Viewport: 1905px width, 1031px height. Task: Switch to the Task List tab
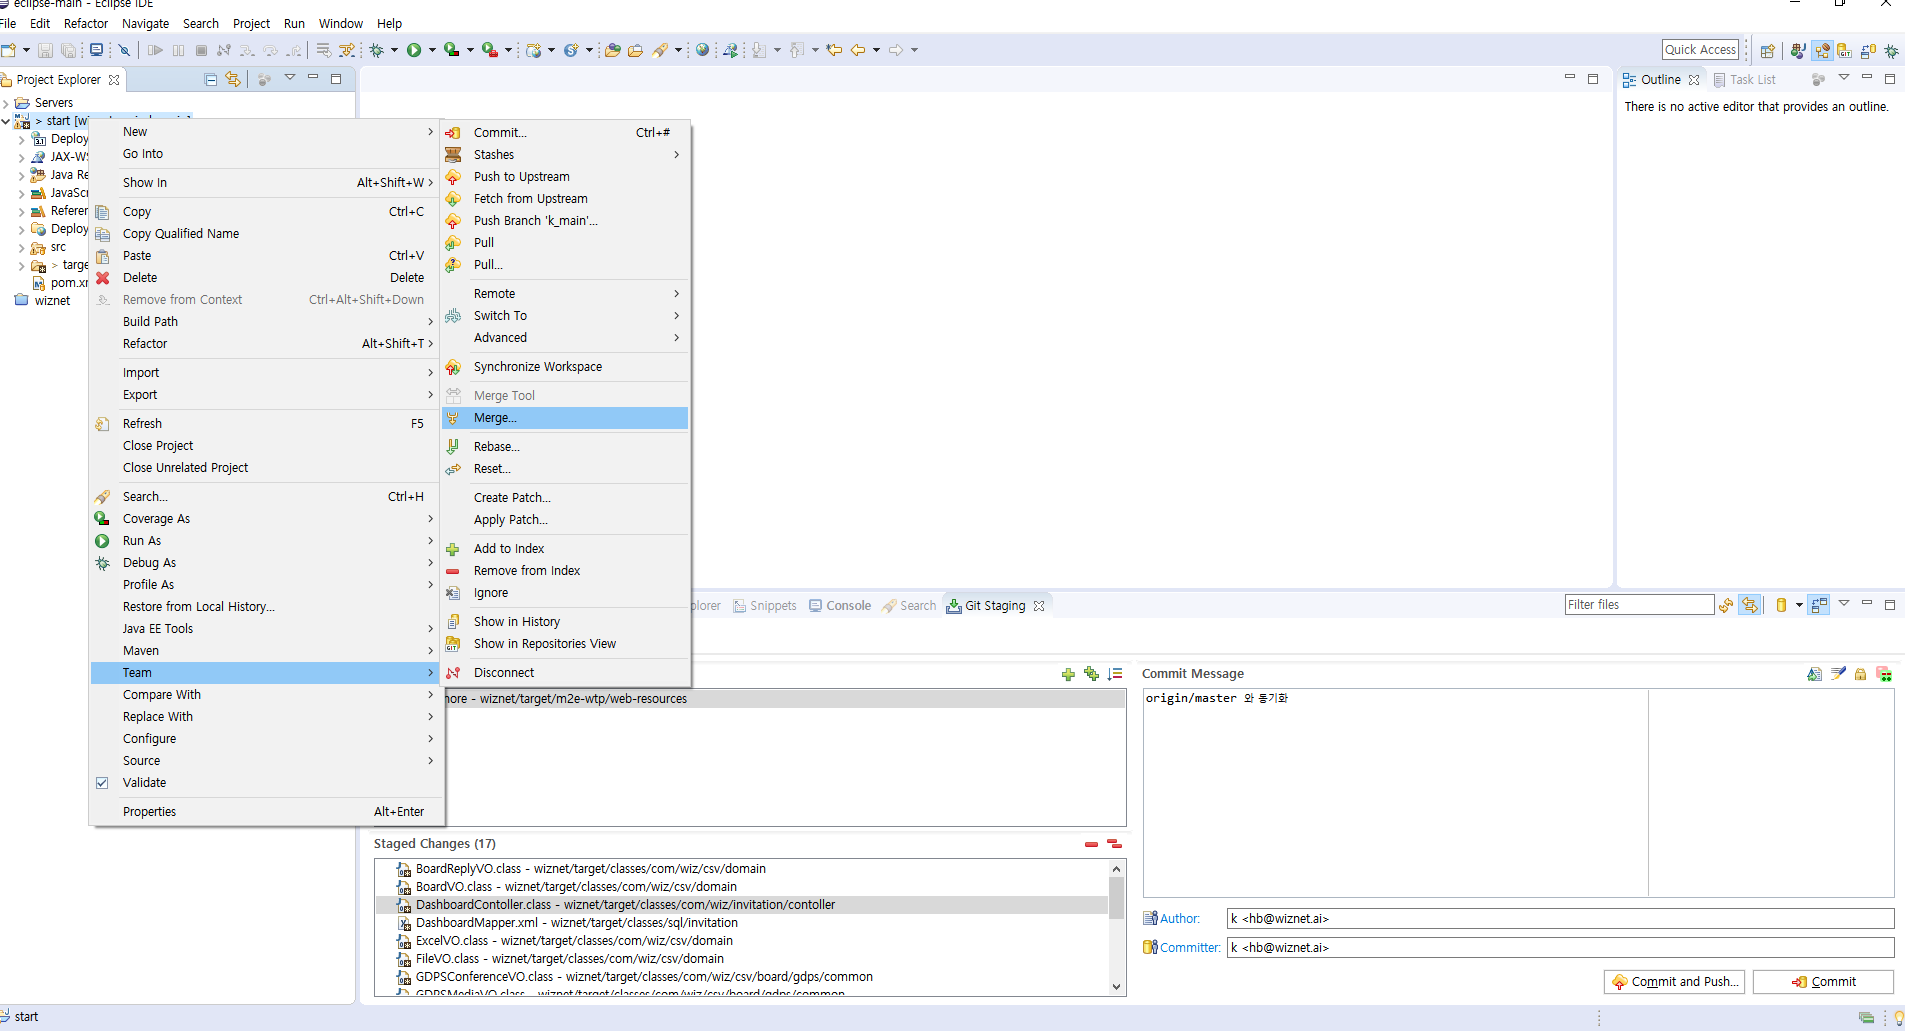coord(1744,80)
